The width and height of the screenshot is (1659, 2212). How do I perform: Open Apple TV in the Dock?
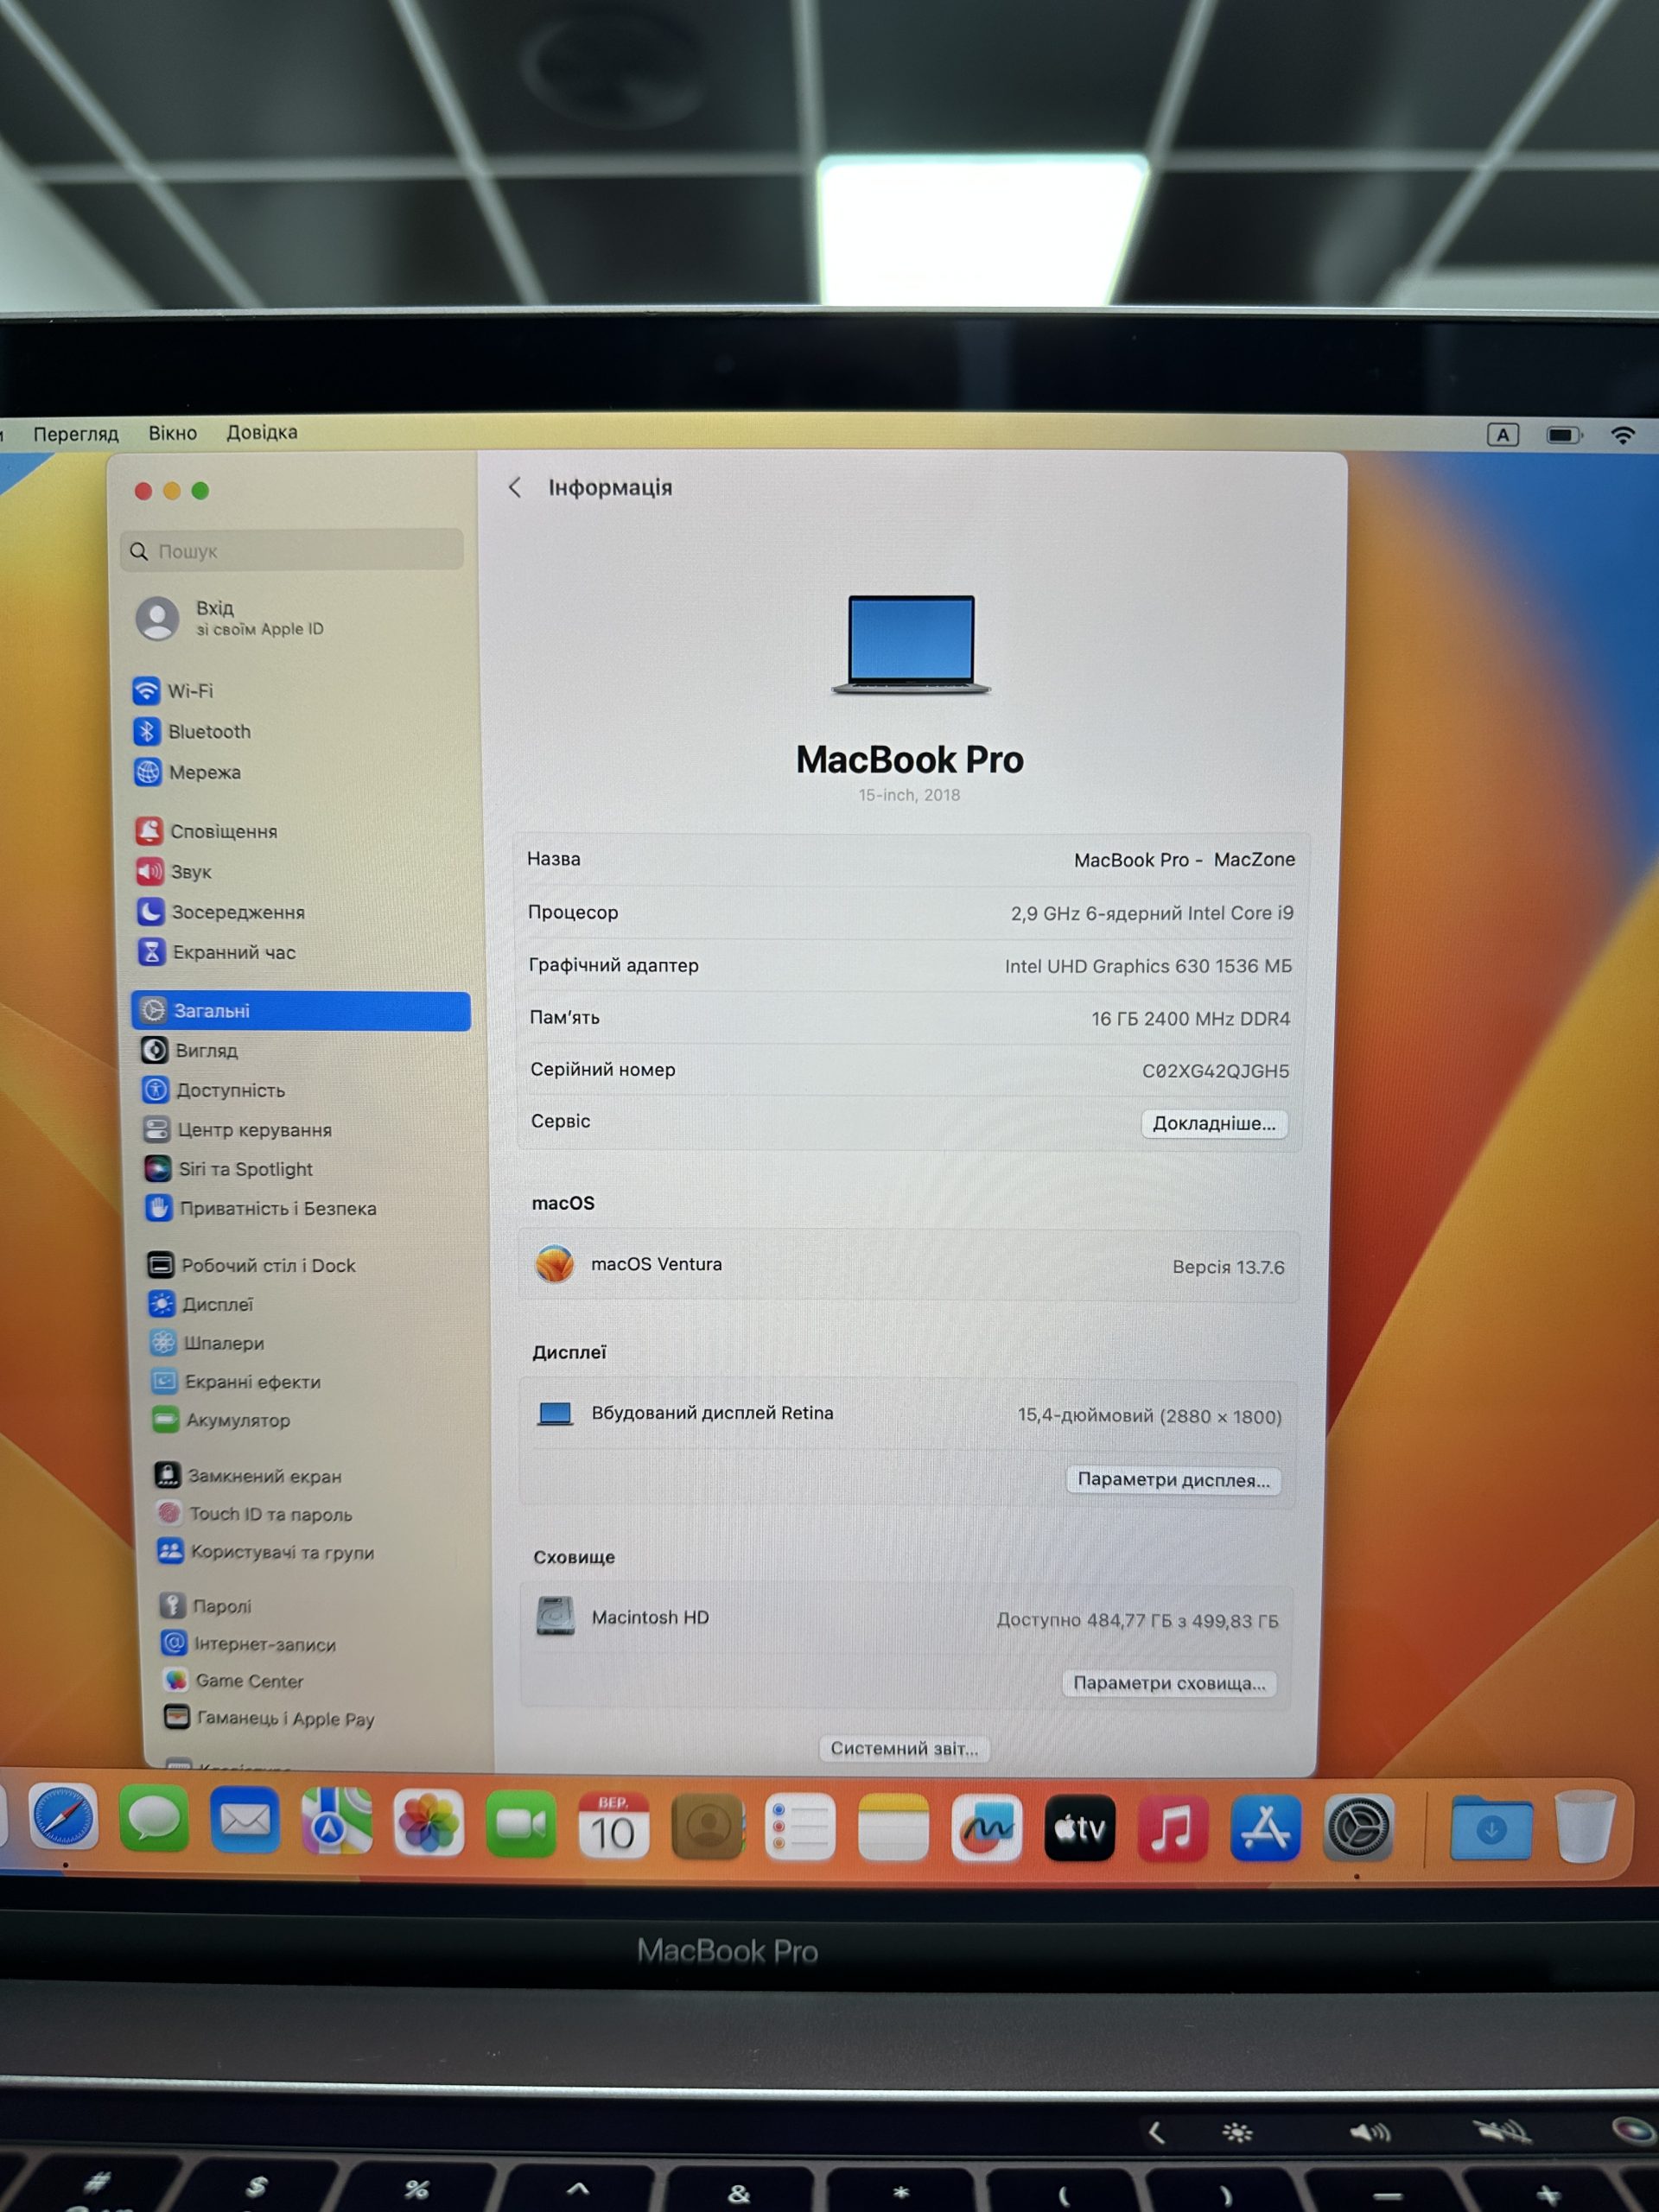pyautogui.click(x=1080, y=1828)
